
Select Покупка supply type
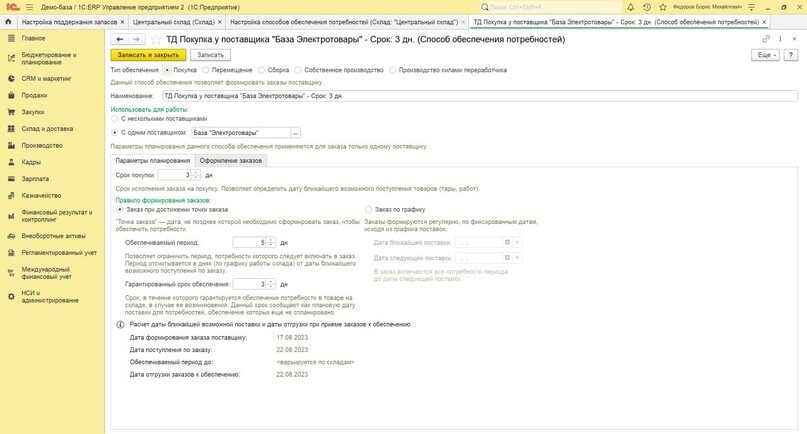[x=167, y=70]
